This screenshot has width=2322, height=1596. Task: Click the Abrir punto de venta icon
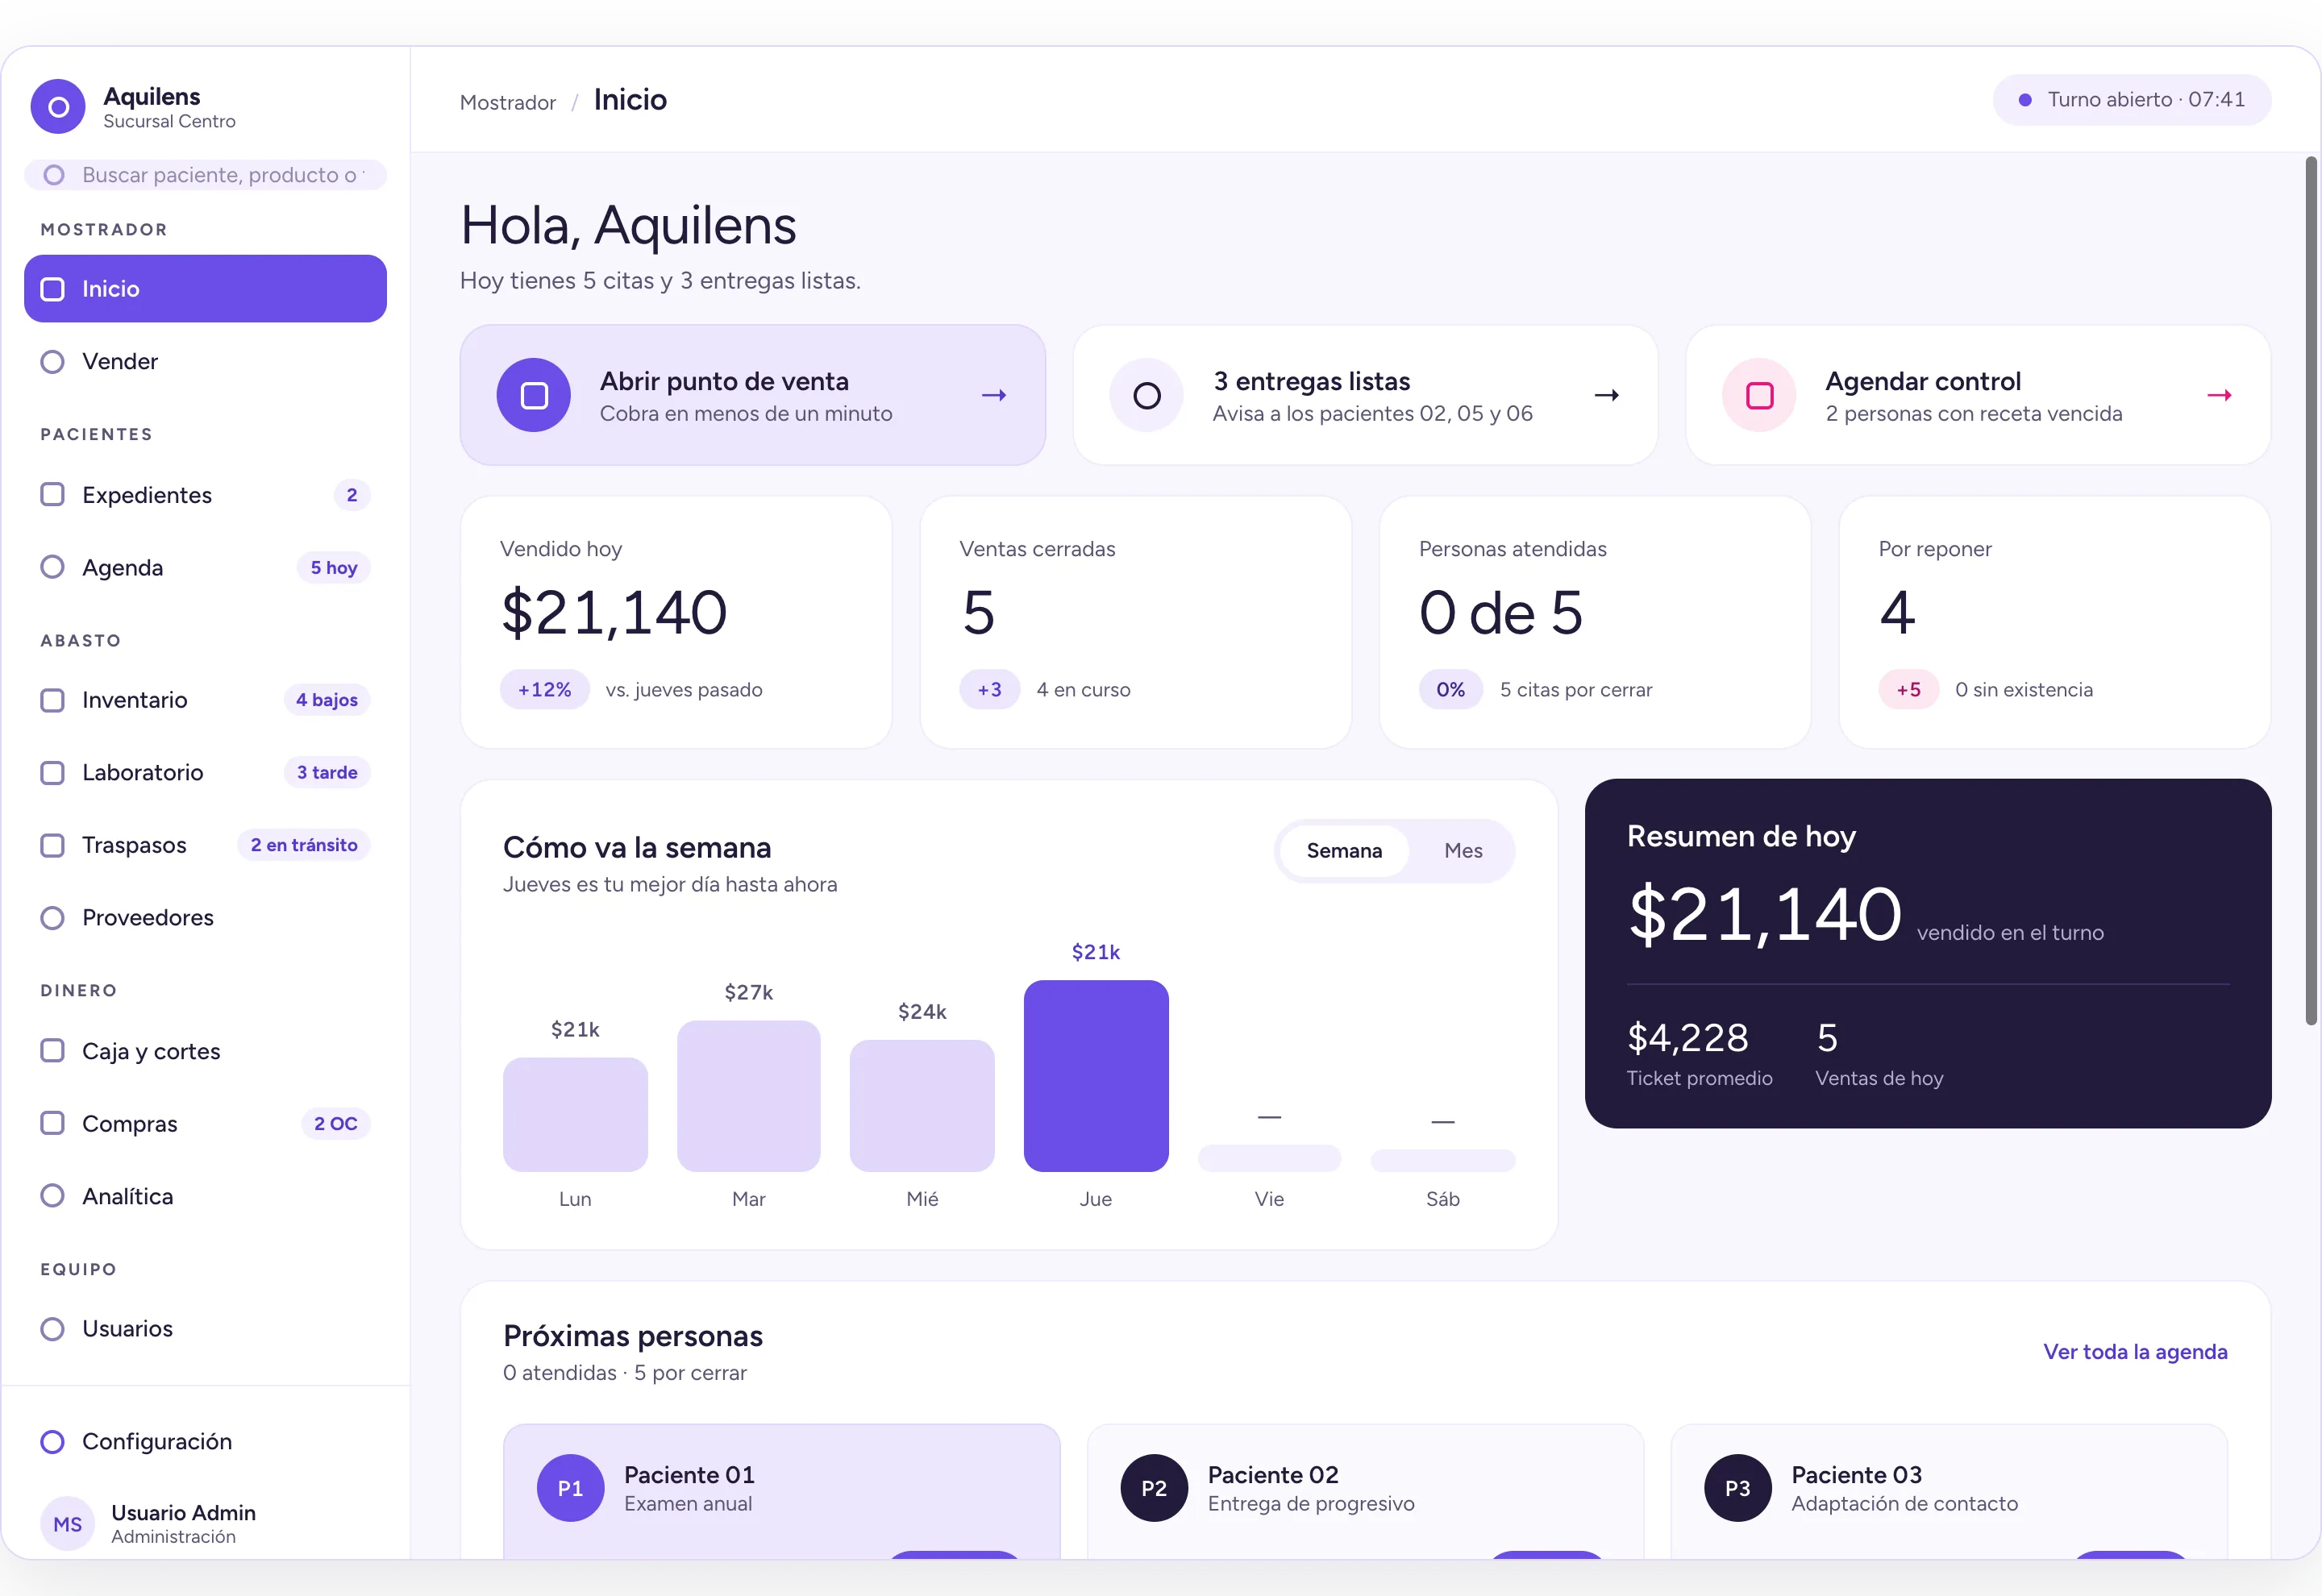(x=534, y=395)
